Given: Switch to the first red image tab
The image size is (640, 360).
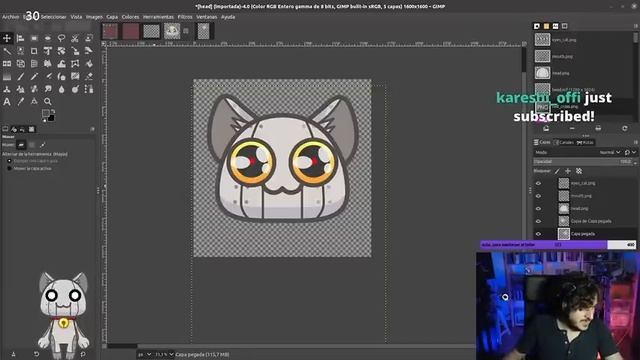Looking at the screenshot, I should pyautogui.click(x=110, y=31).
